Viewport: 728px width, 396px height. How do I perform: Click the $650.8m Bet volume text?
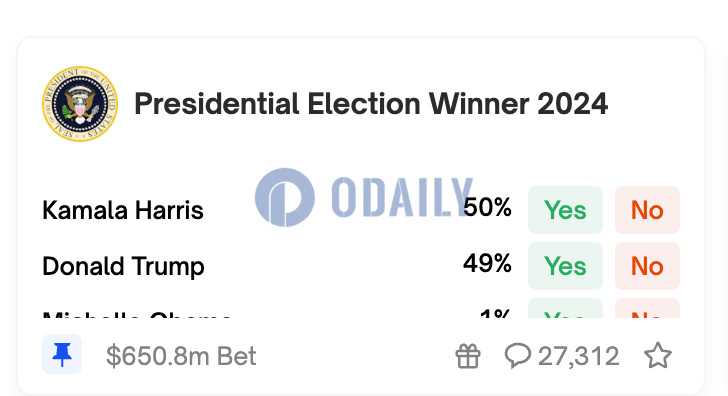pyautogui.click(x=181, y=356)
